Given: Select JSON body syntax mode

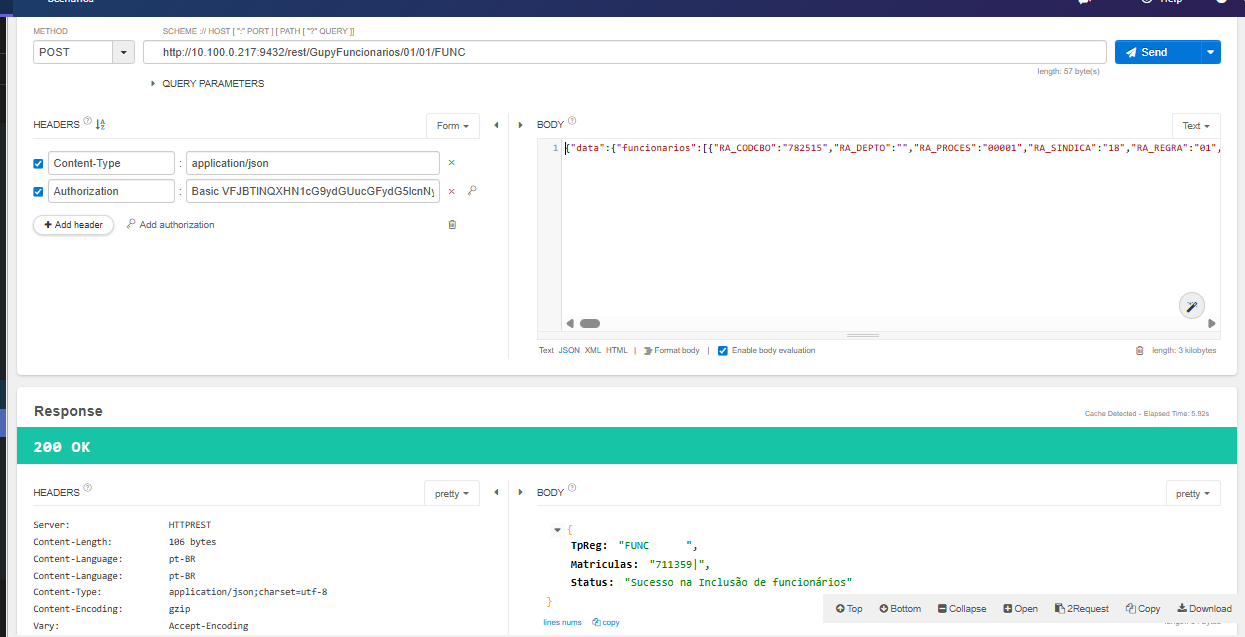Looking at the screenshot, I should tap(568, 351).
